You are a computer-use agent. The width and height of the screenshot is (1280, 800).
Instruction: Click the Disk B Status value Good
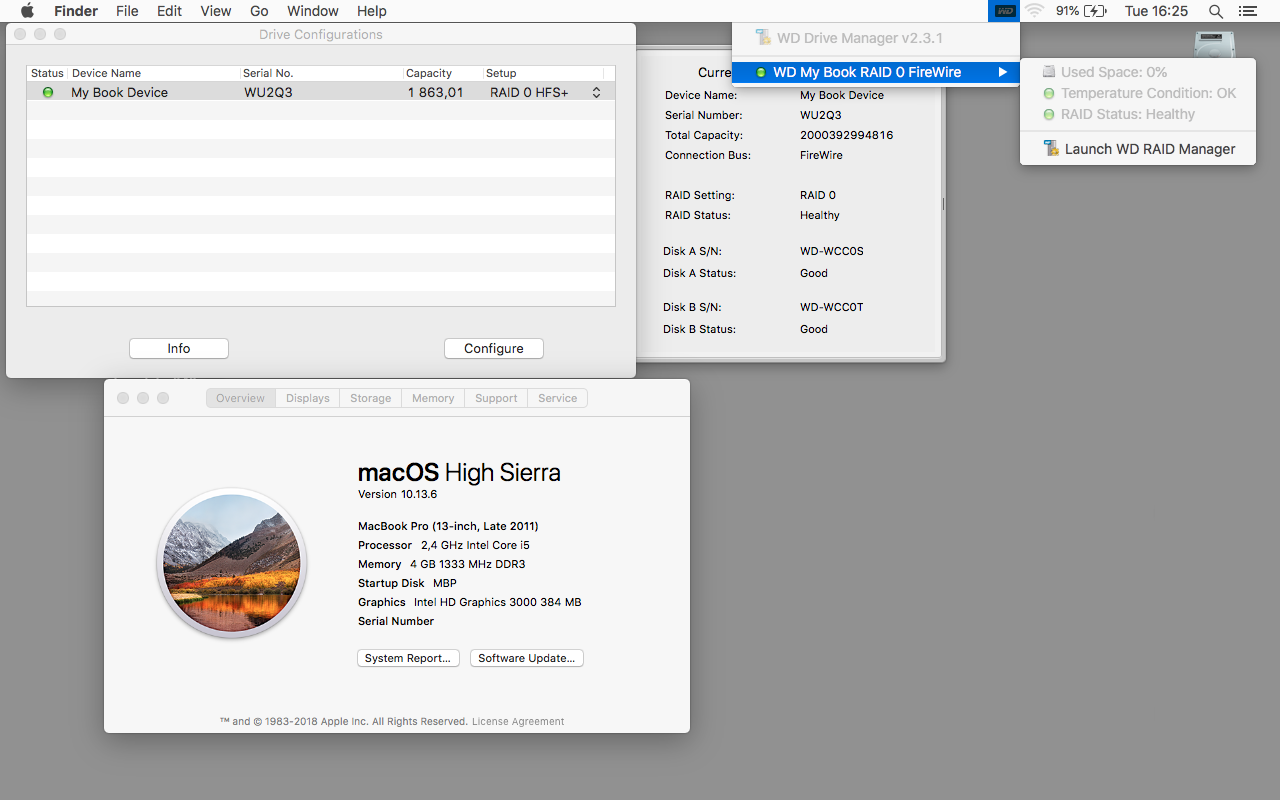click(814, 329)
